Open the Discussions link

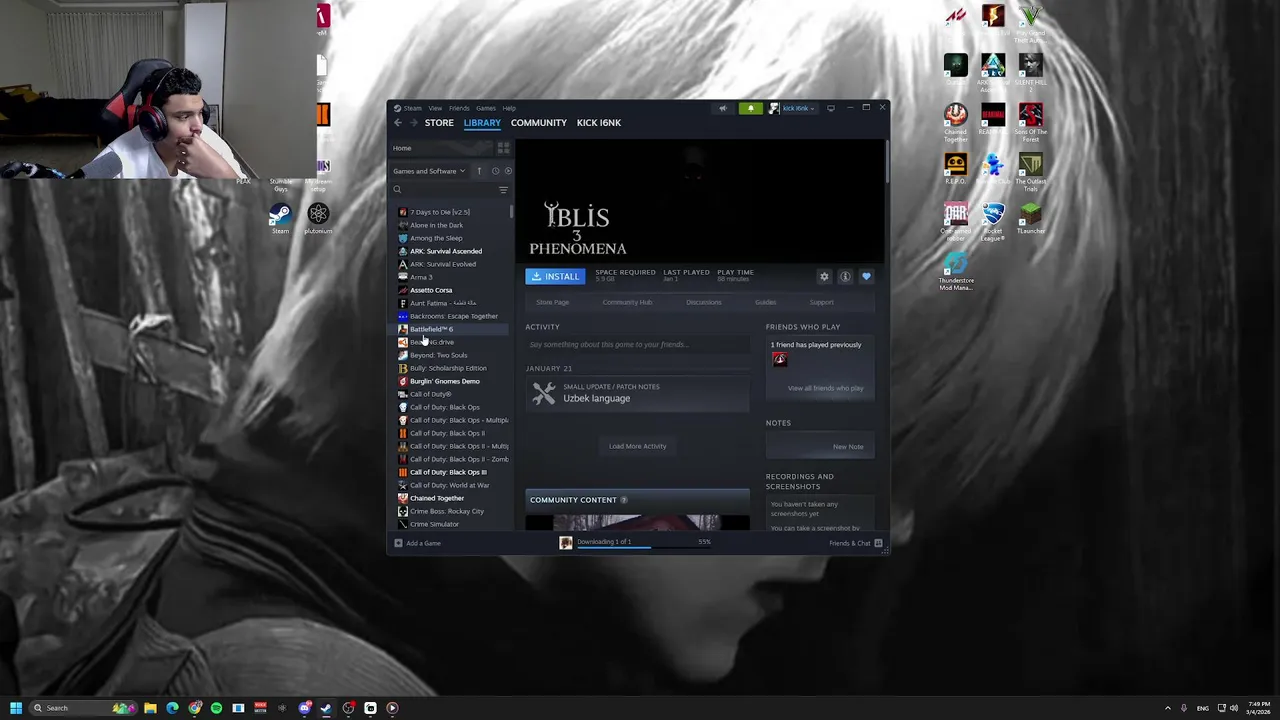click(x=703, y=303)
